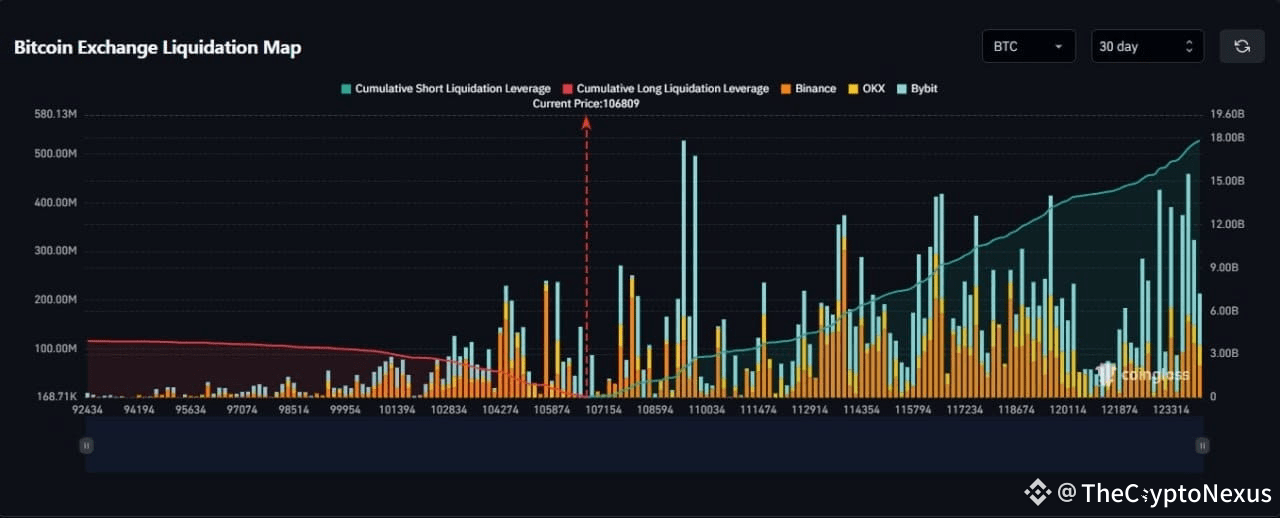Click the 105874 price axis label

point(552,410)
